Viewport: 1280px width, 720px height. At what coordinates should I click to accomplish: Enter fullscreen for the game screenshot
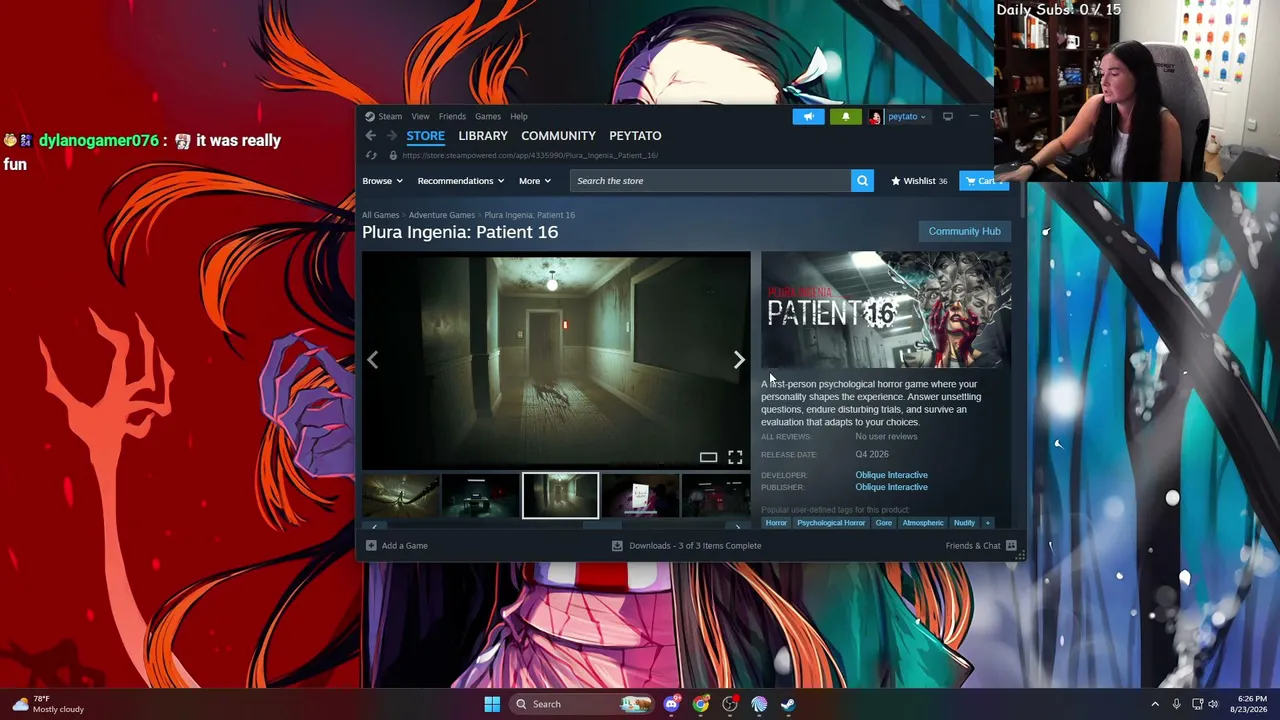pyautogui.click(x=735, y=457)
